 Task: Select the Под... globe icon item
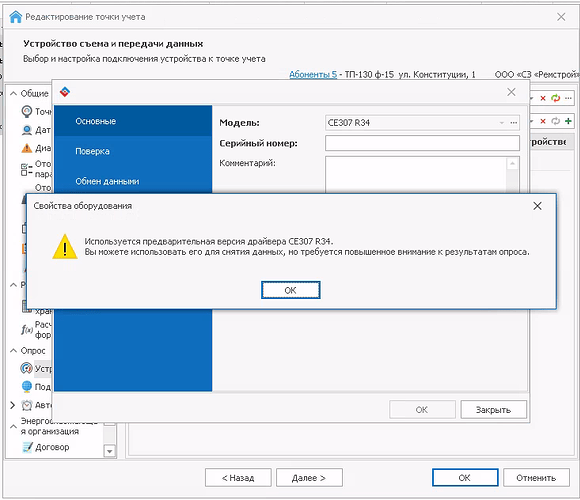[27, 386]
